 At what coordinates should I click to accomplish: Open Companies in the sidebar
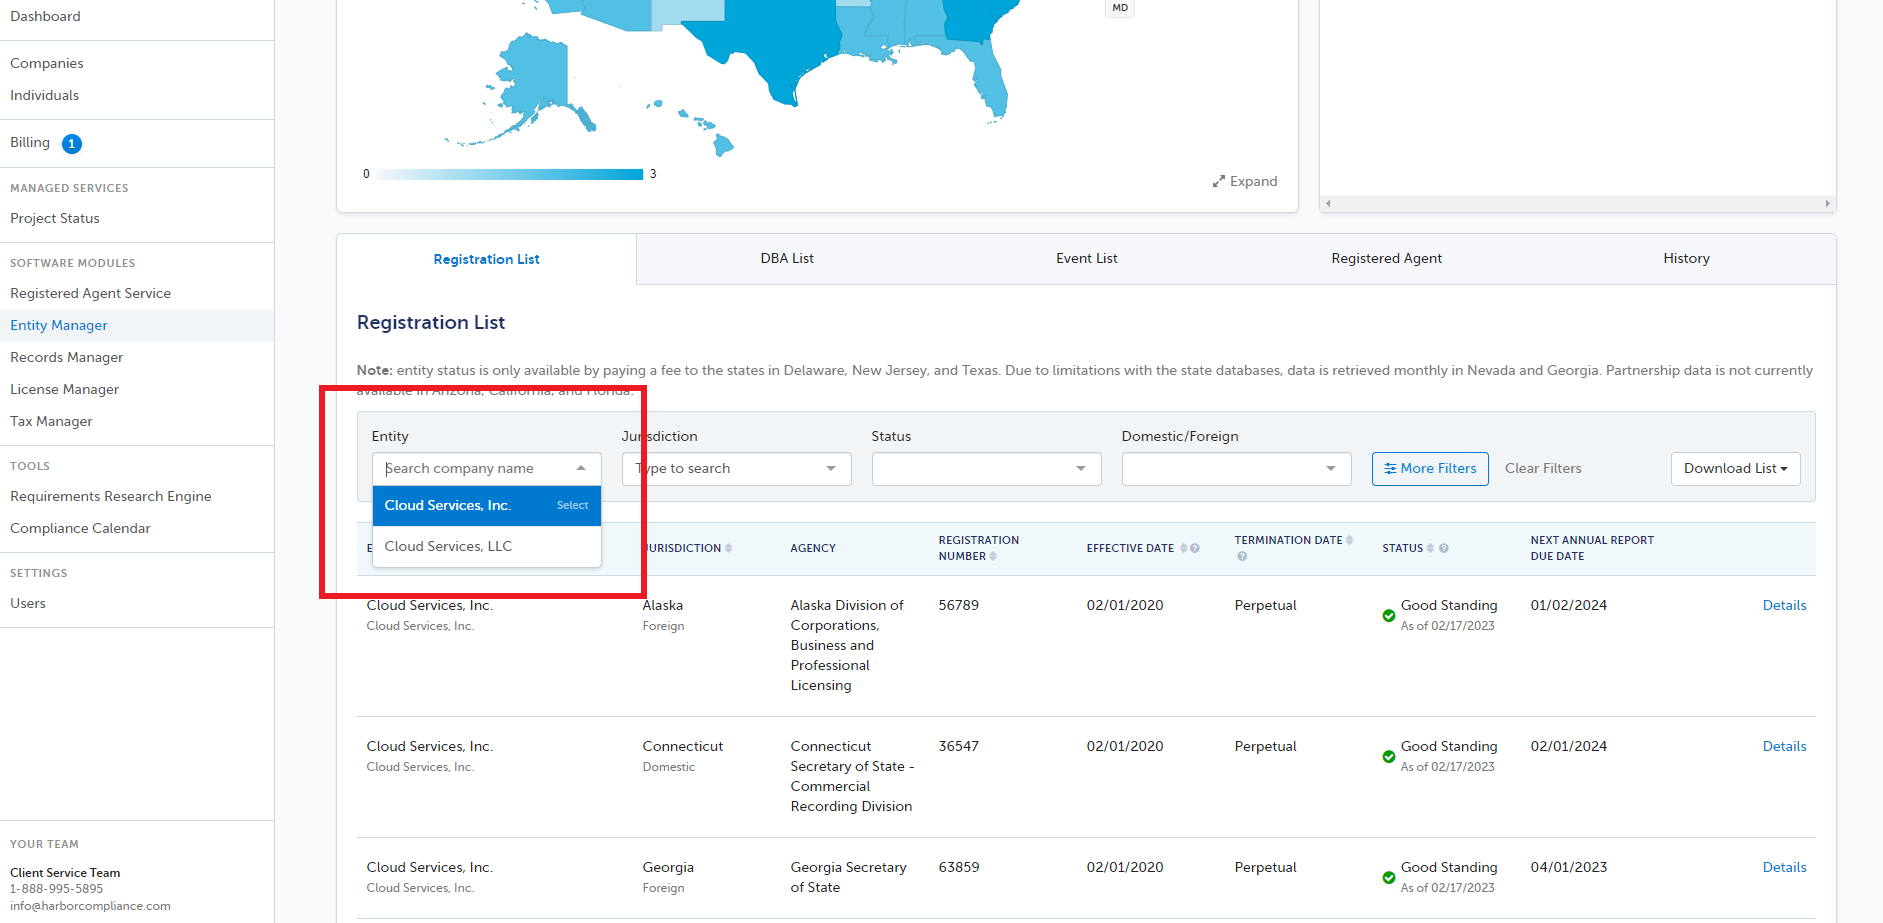coord(47,64)
